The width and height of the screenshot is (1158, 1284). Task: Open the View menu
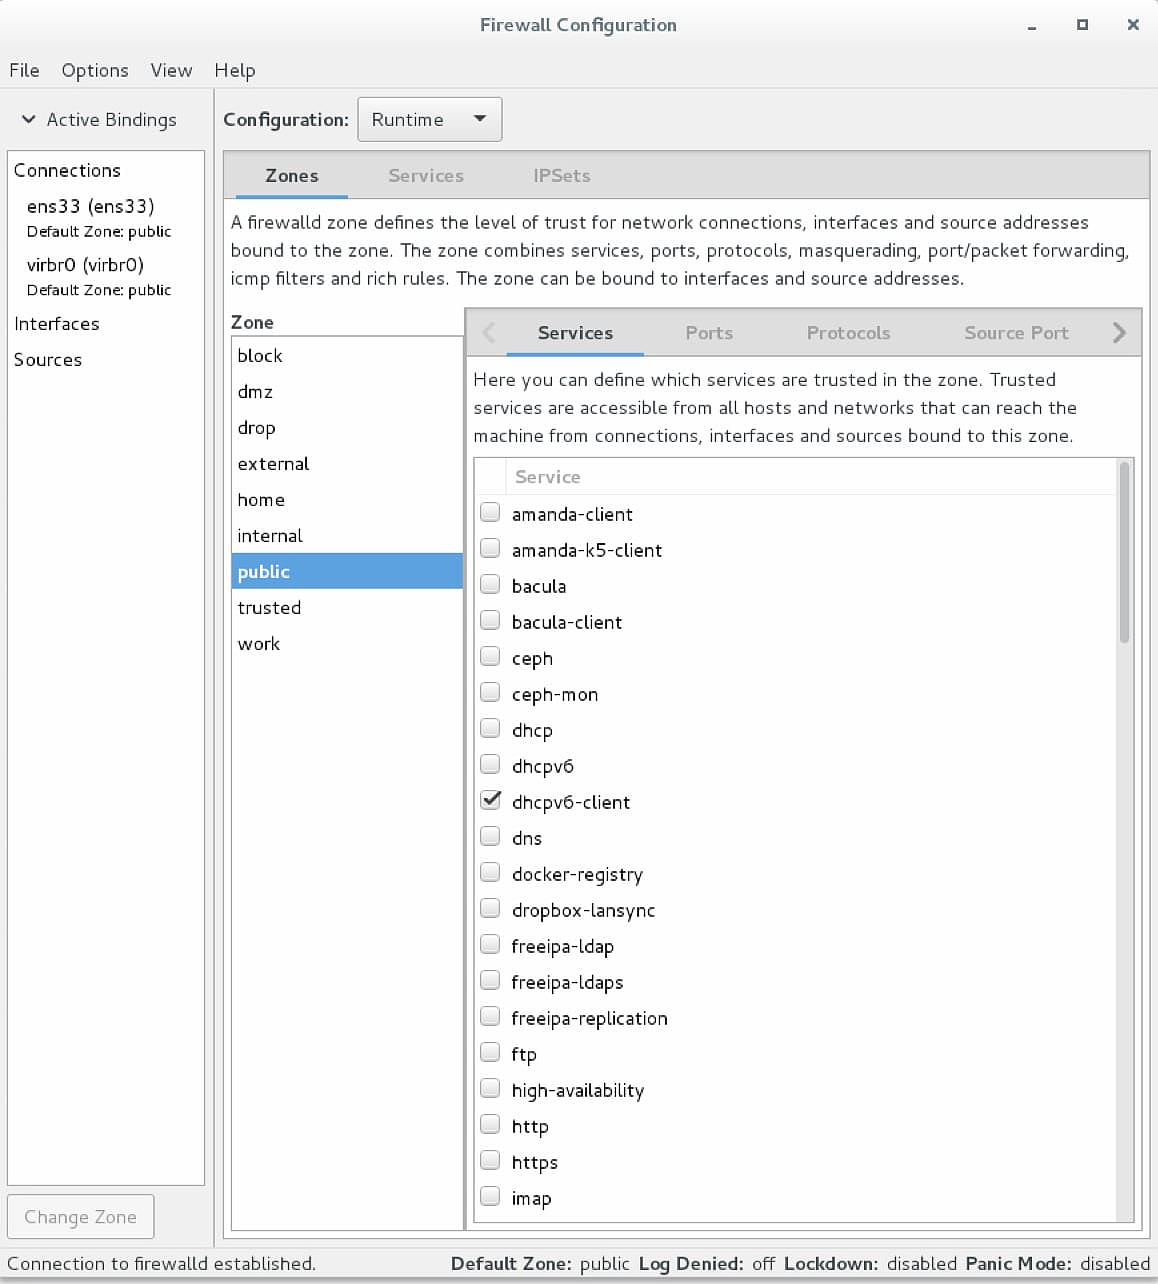pos(171,70)
